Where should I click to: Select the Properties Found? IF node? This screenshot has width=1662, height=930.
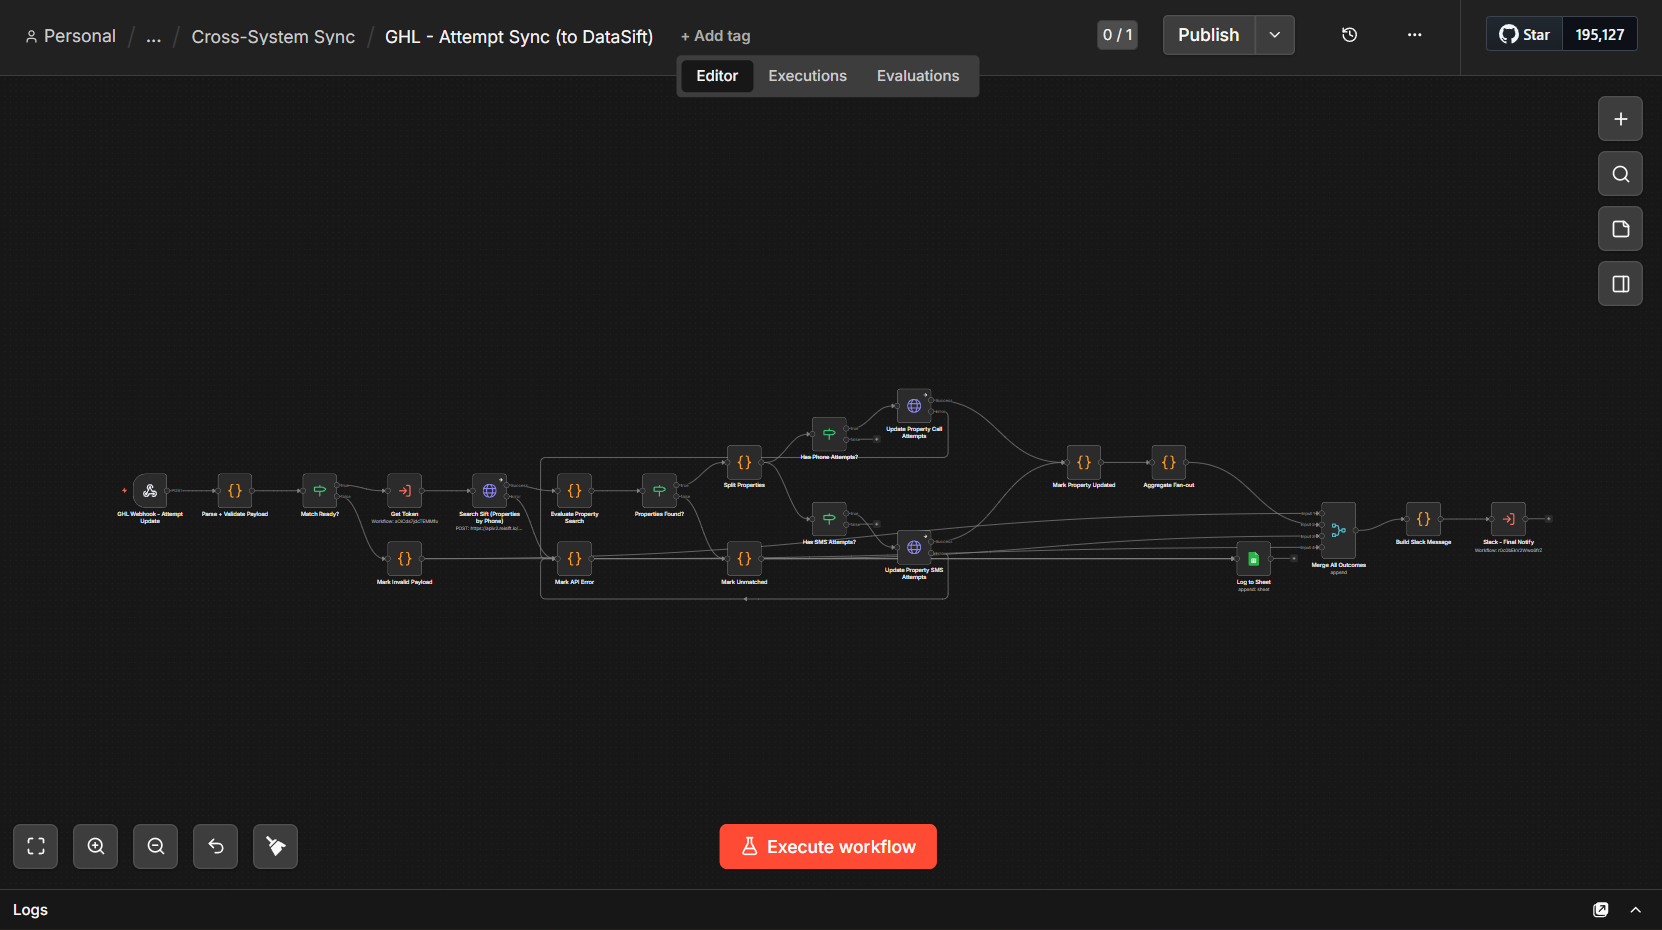[x=660, y=491]
